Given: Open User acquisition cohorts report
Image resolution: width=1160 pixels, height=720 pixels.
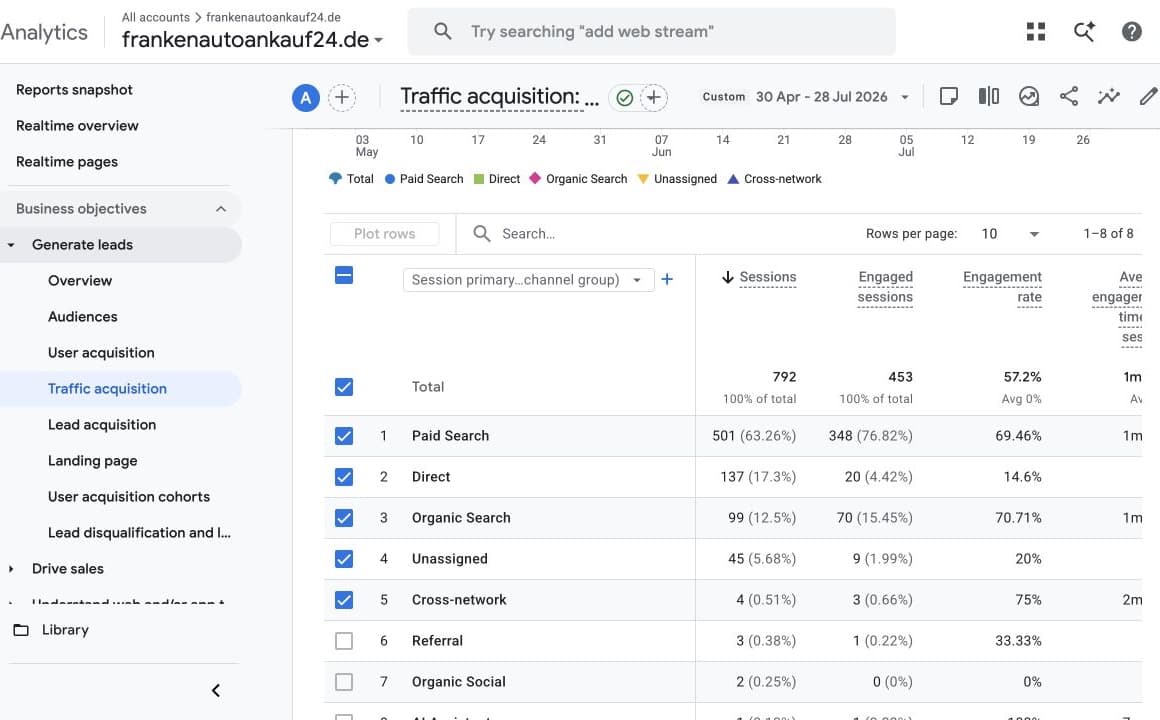Looking at the screenshot, I should click(129, 497).
